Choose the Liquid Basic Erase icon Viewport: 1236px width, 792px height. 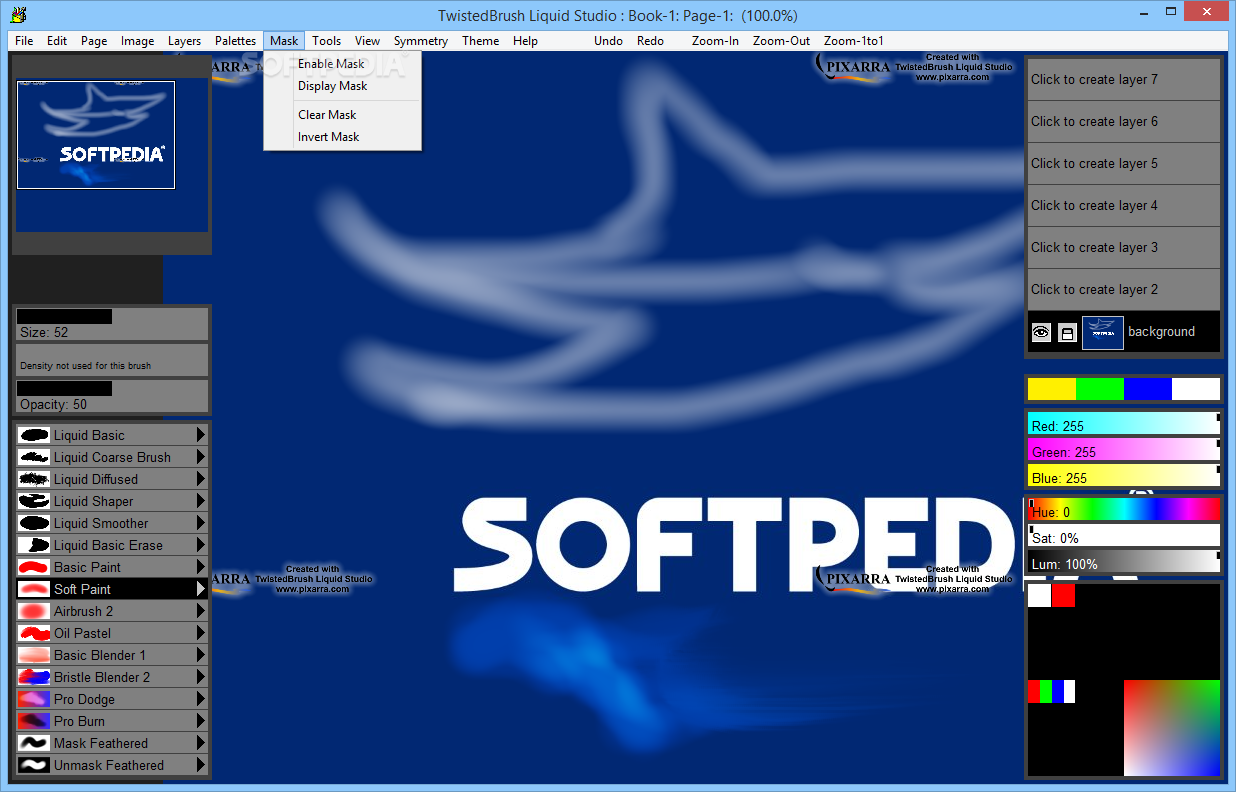coord(34,545)
